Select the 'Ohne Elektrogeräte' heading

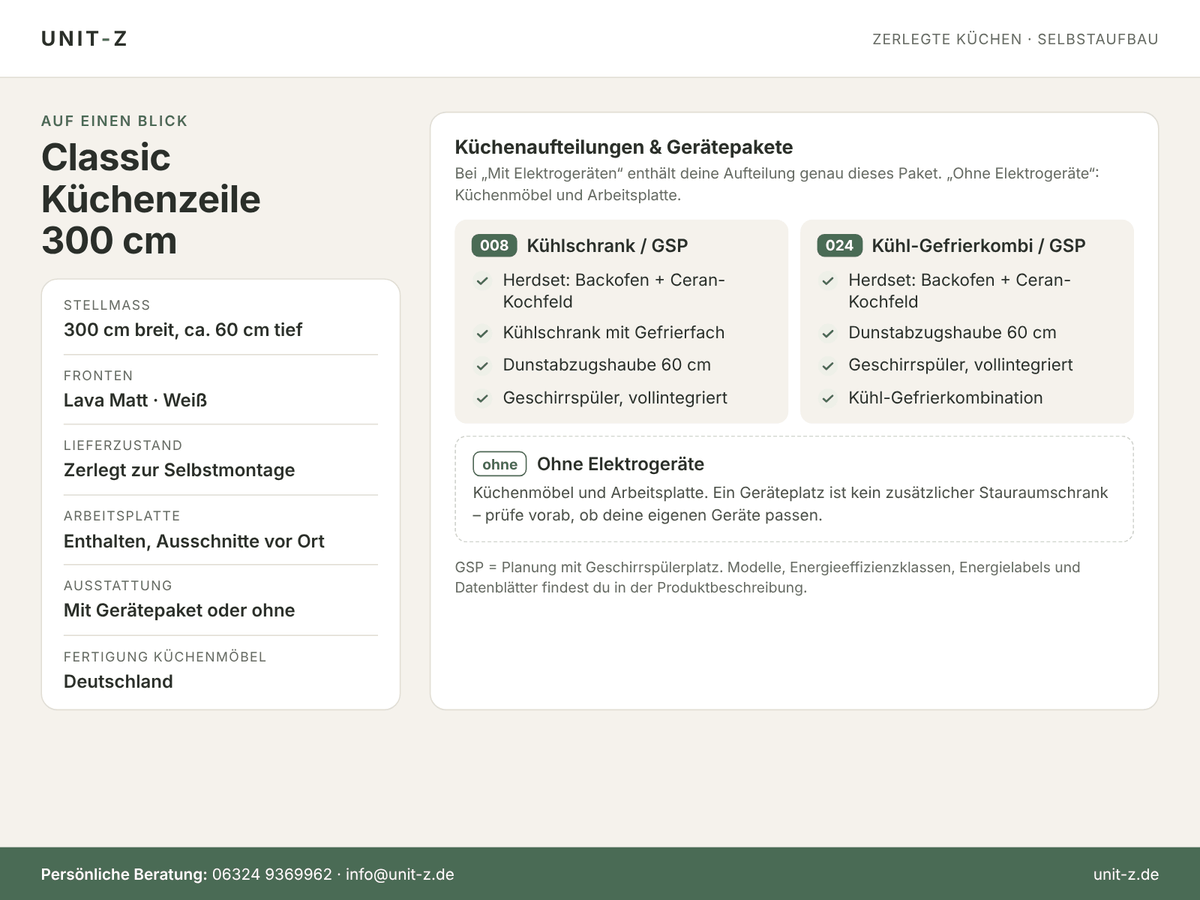pyautogui.click(x=620, y=464)
